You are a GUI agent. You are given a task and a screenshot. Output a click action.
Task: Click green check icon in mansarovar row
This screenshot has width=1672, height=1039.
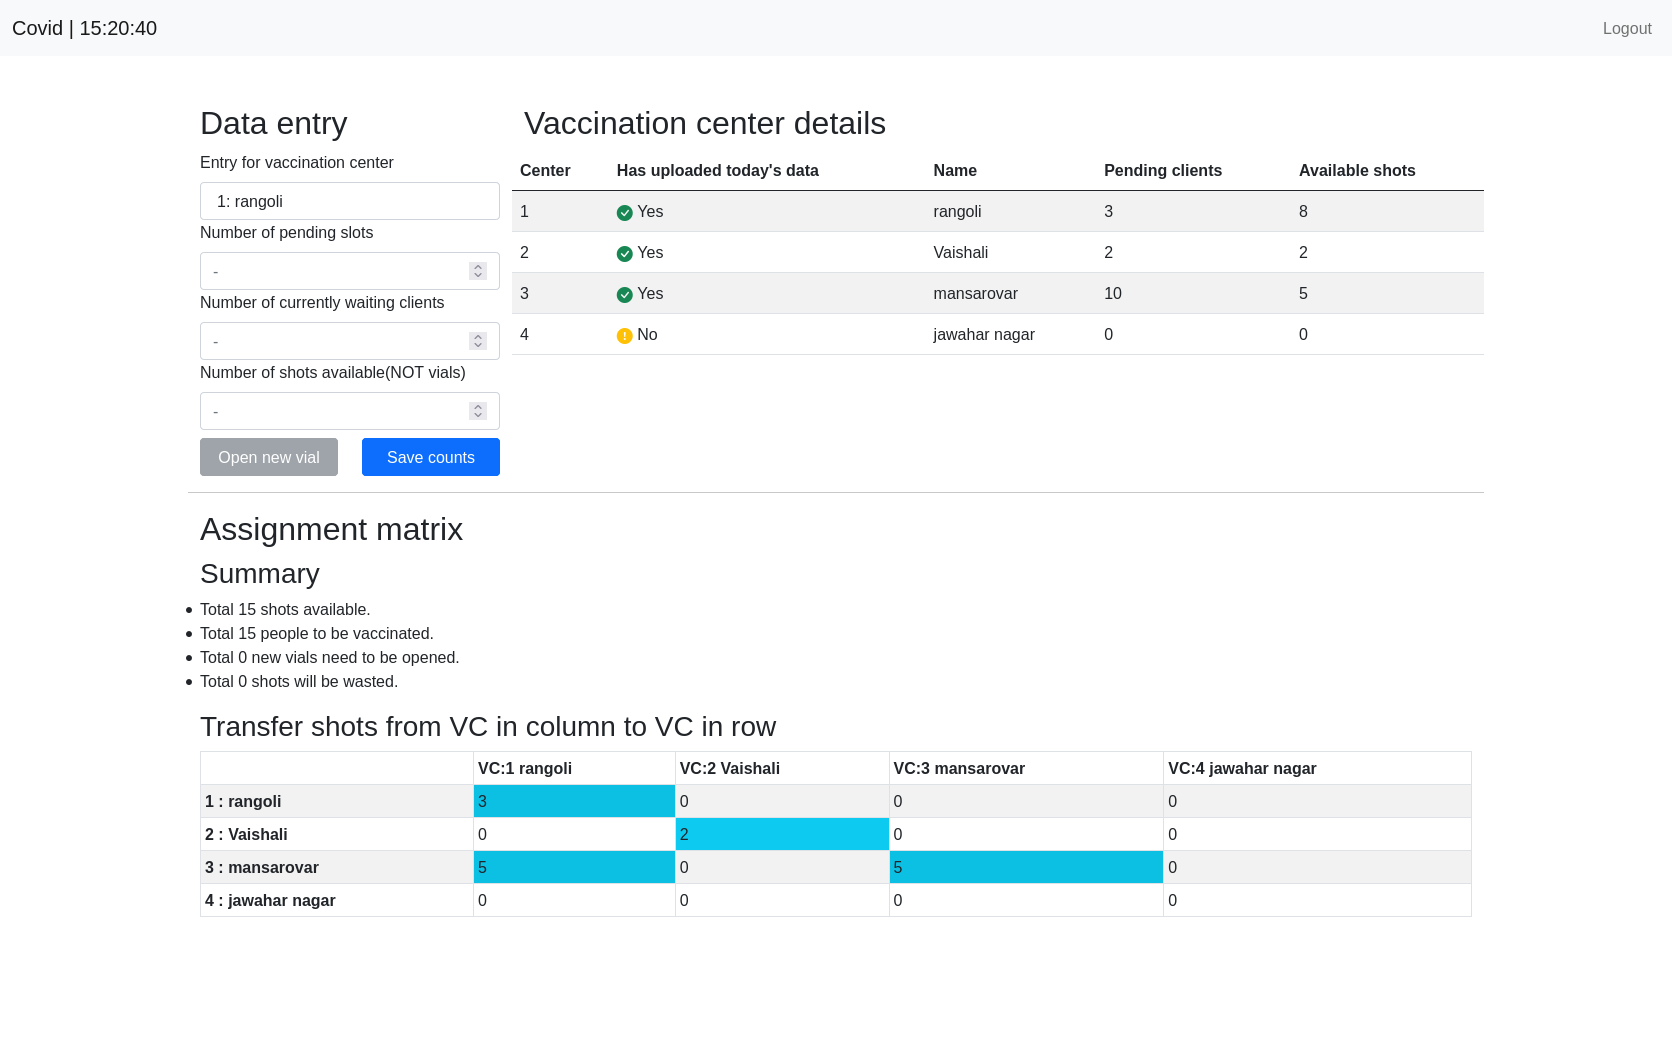pyautogui.click(x=624, y=294)
